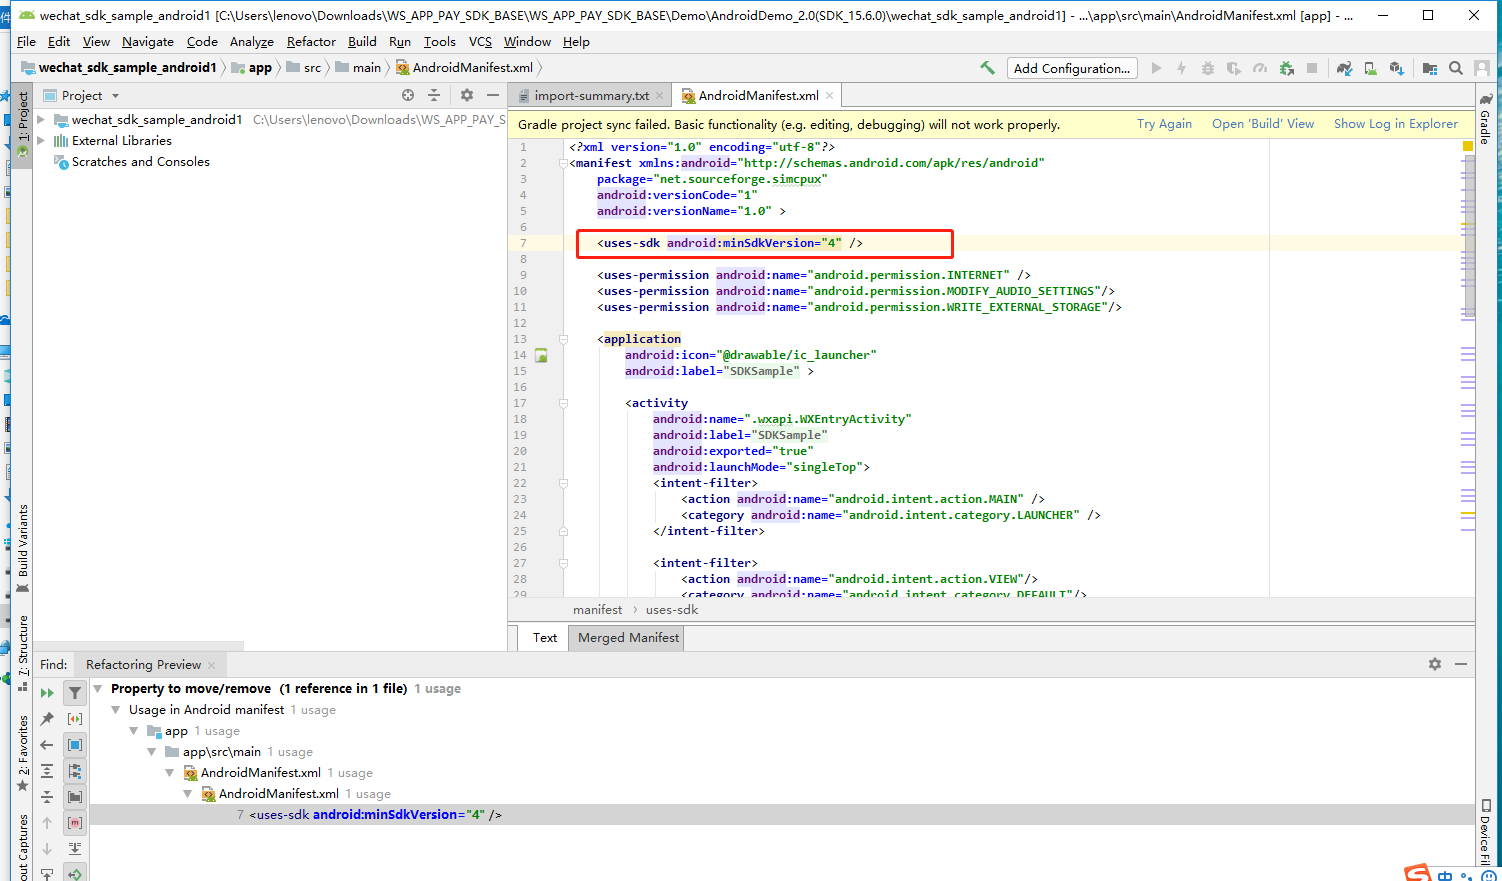The image size is (1502, 881).
Task: Switch to Merged Manifest tab
Action: [x=628, y=638]
